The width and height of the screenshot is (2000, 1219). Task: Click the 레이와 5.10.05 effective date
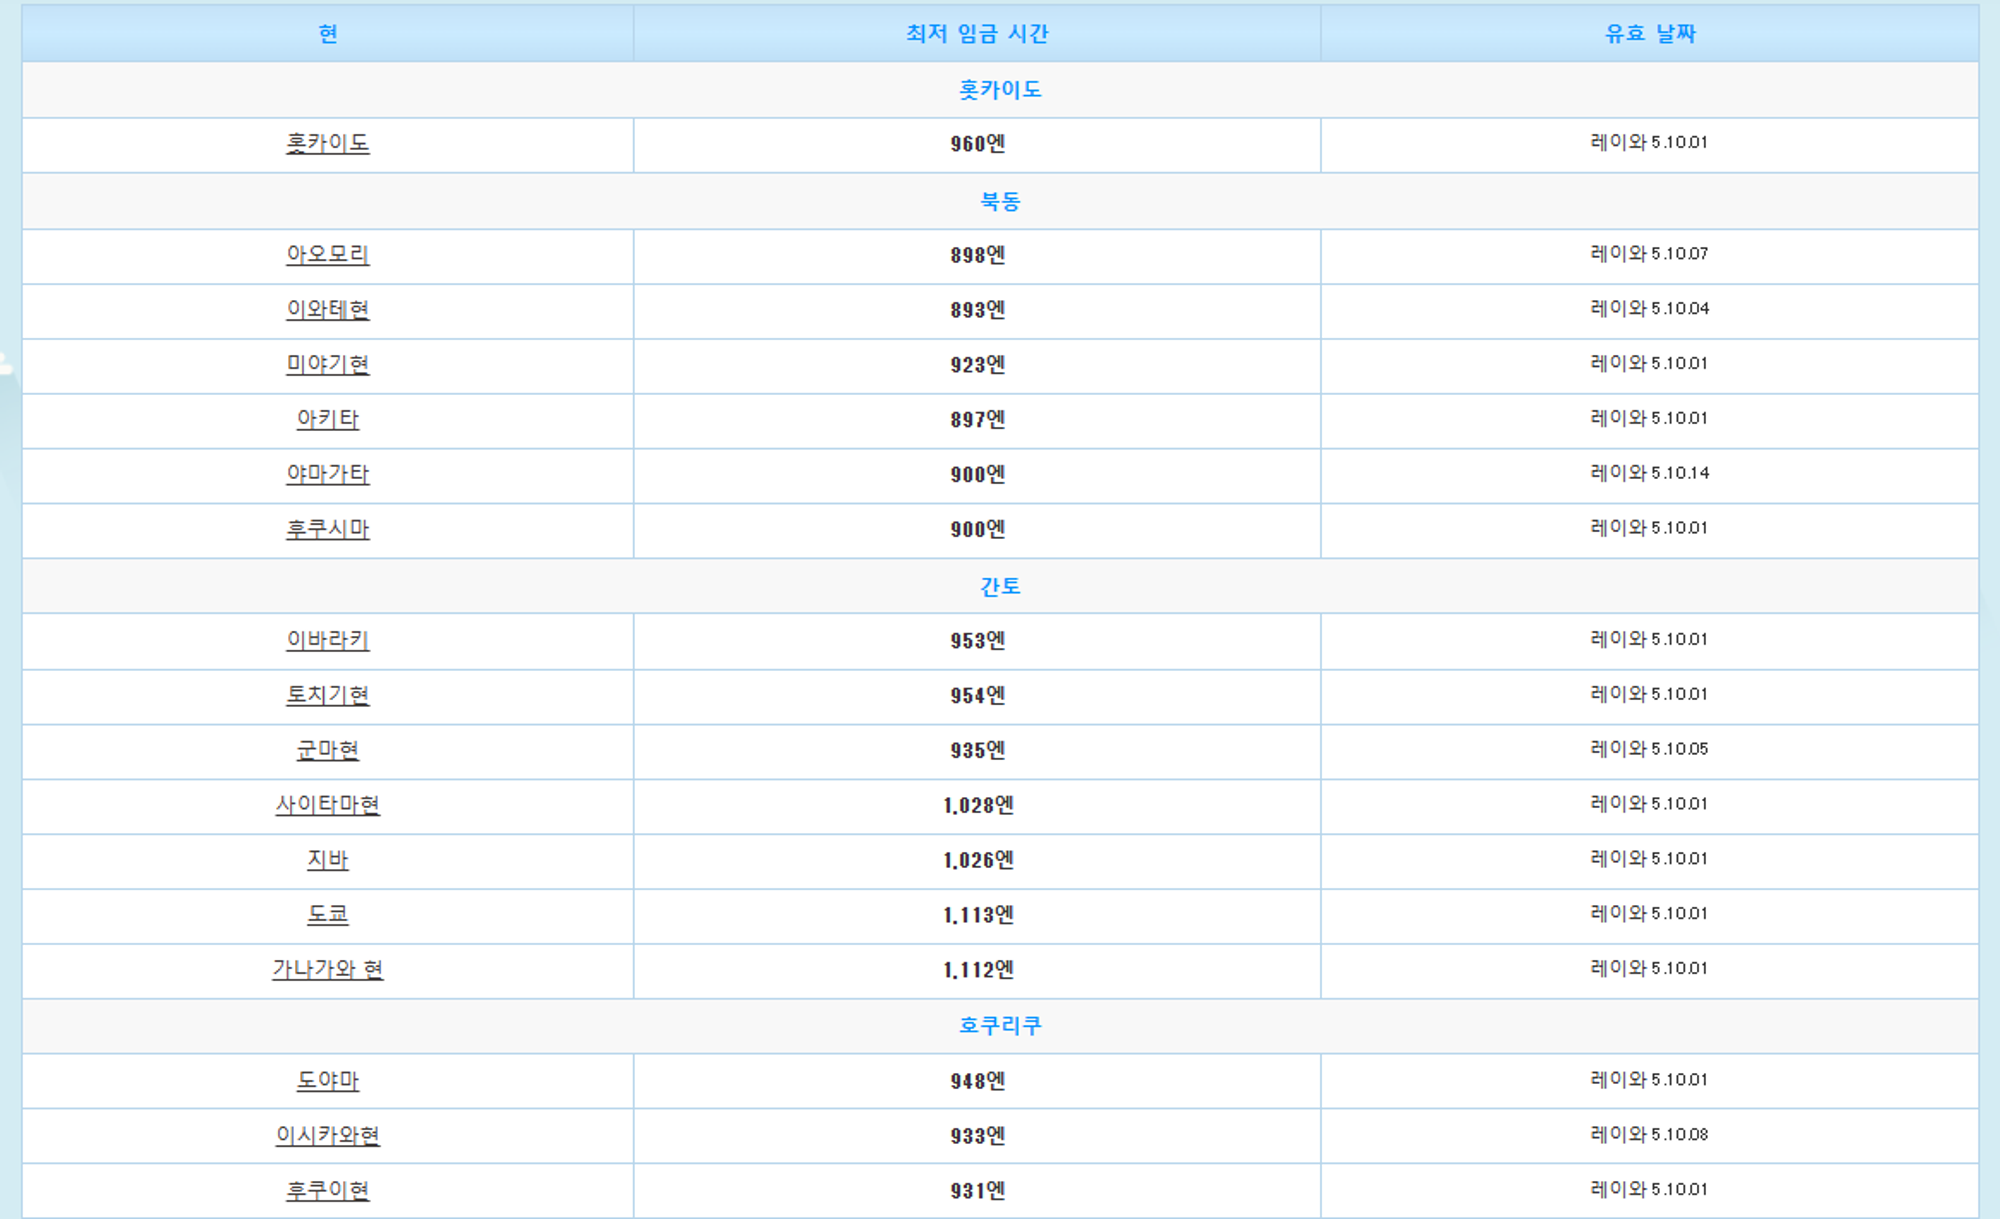[1649, 749]
